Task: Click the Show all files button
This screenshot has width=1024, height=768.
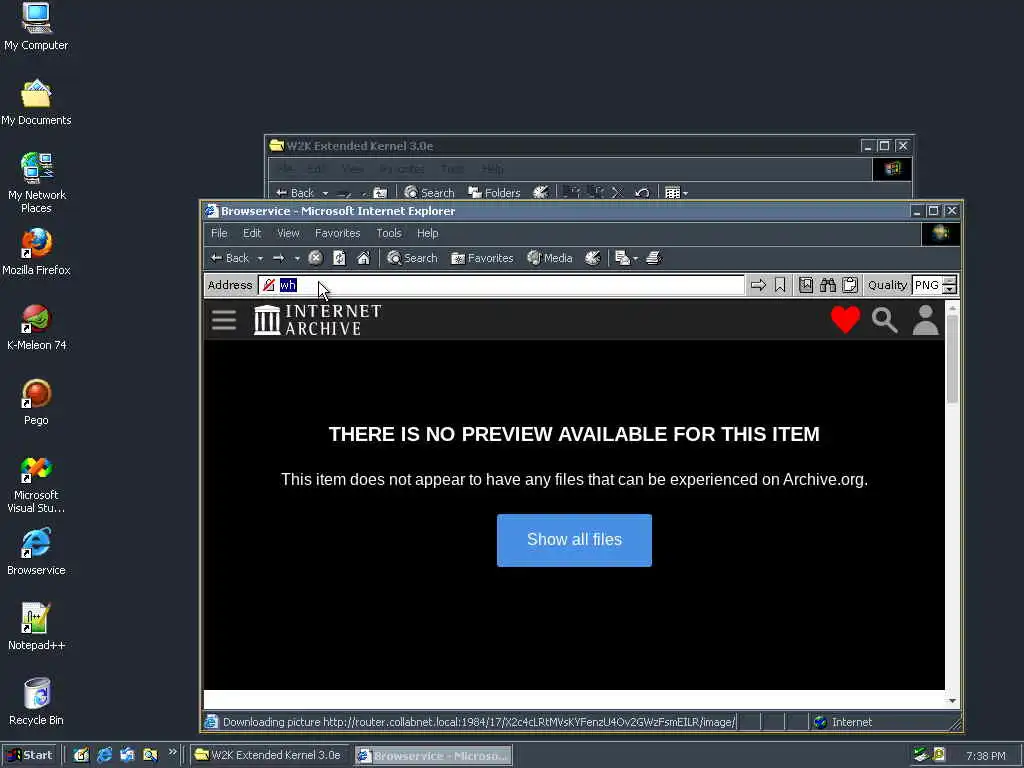Action: point(574,540)
